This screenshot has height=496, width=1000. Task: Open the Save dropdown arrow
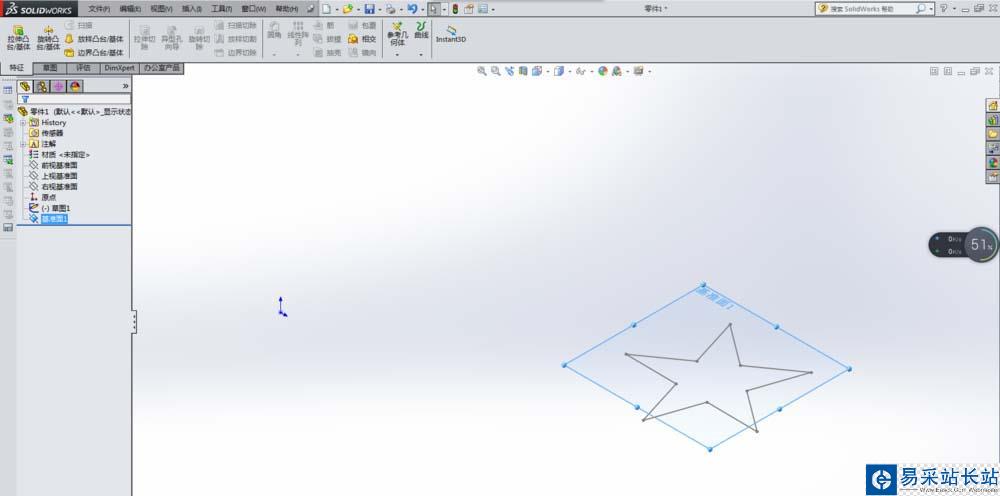(379, 10)
